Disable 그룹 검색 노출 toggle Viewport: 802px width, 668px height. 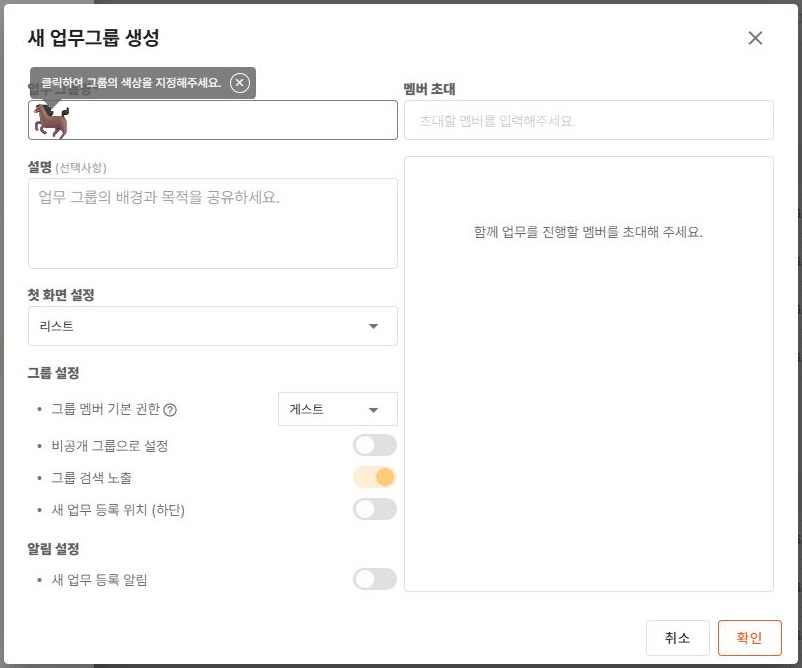[x=375, y=477]
